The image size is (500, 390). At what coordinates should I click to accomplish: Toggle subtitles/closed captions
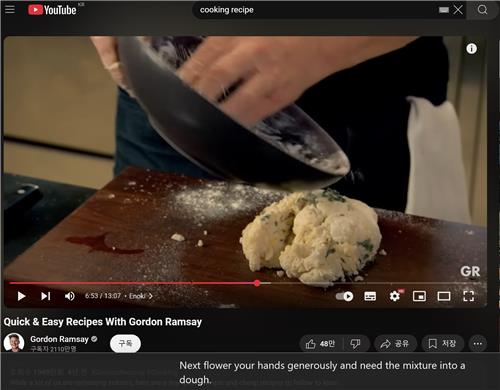pyautogui.click(x=370, y=296)
